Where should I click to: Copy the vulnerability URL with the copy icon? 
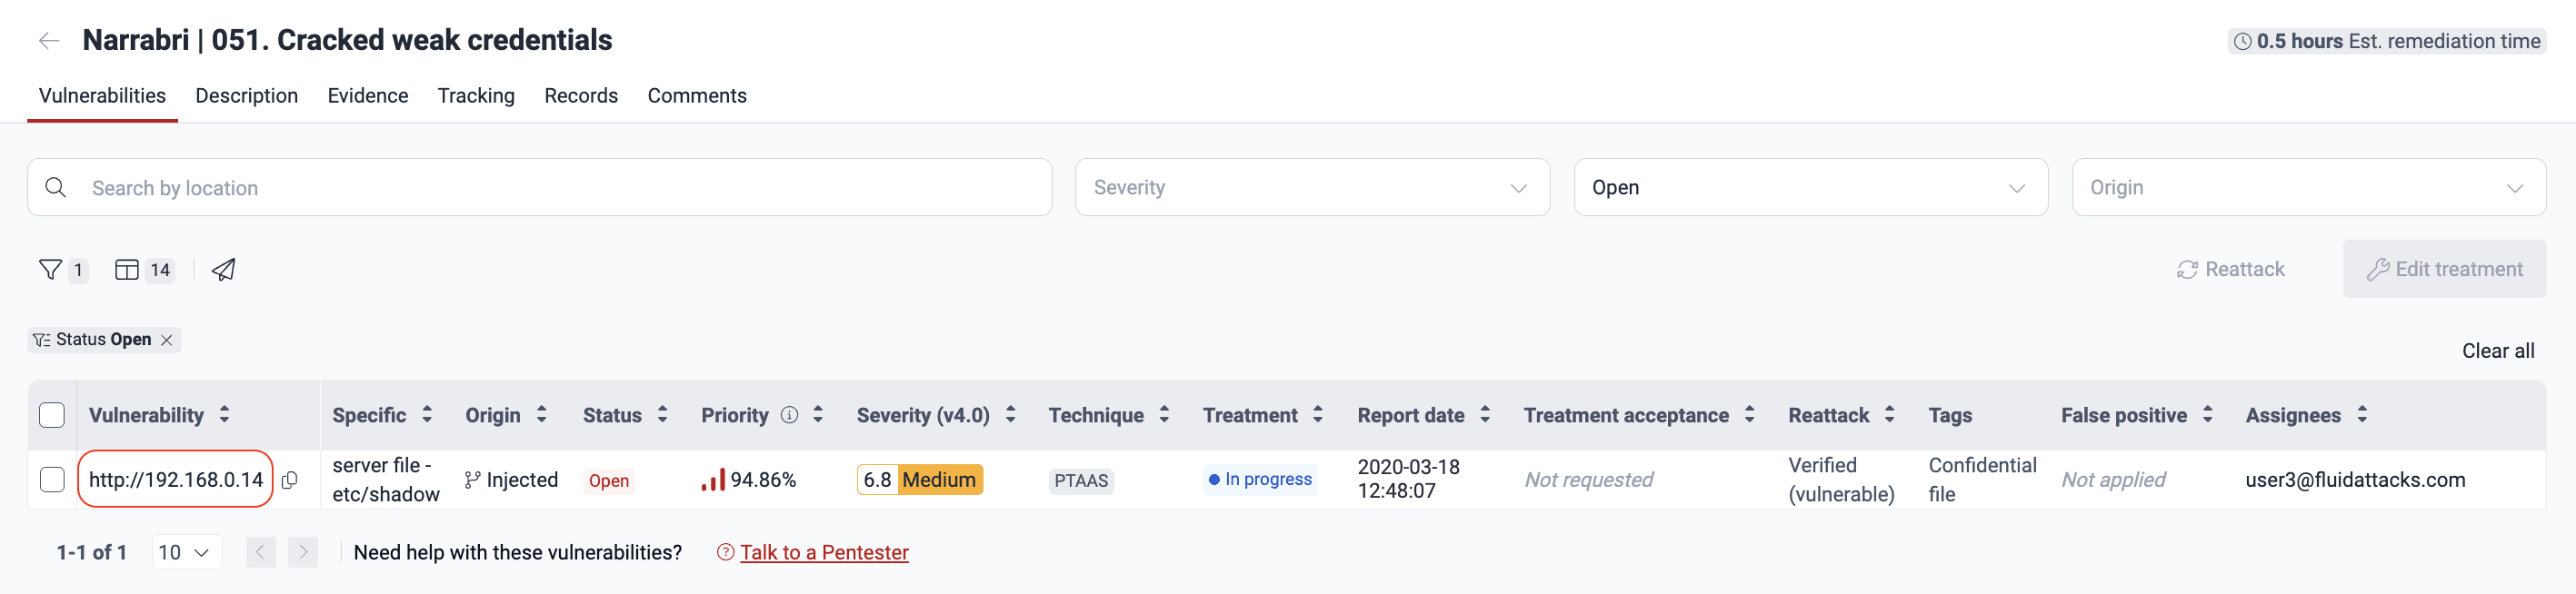tap(290, 480)
